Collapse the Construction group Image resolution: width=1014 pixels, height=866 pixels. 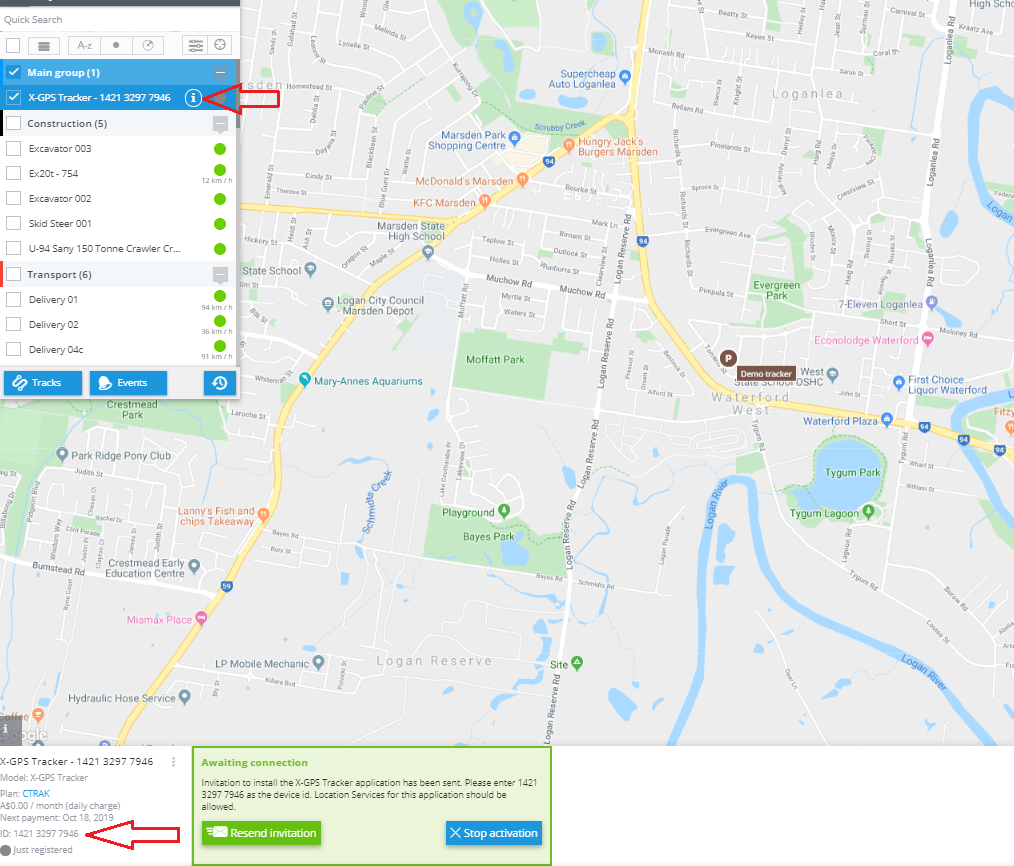coord(221,124)
